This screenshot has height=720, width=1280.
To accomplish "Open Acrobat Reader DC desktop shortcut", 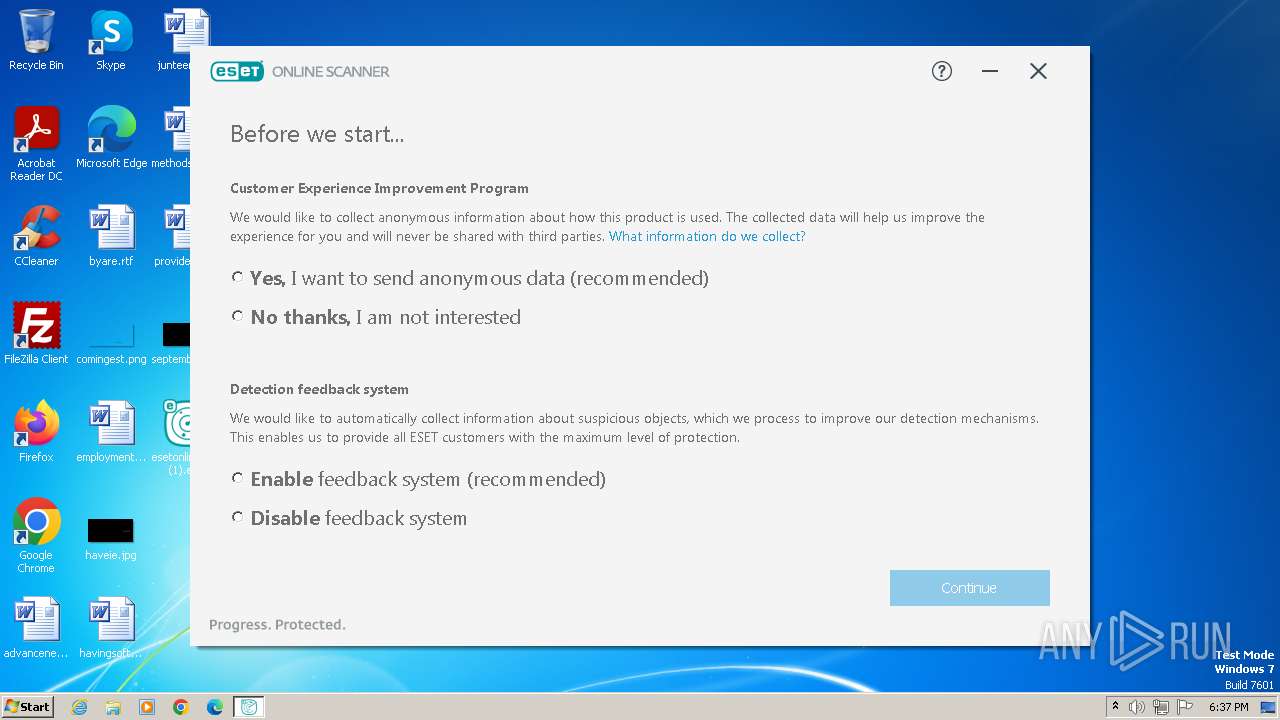I will (36, 144).
